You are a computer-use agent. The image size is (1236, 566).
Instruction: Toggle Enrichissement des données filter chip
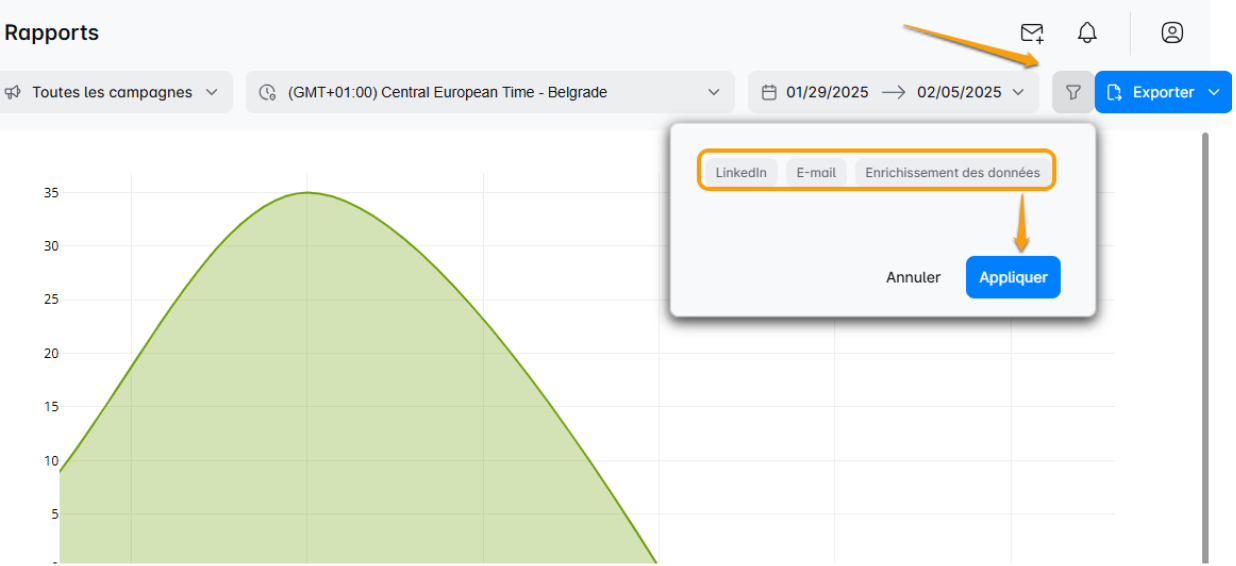[x=952, y=172]
